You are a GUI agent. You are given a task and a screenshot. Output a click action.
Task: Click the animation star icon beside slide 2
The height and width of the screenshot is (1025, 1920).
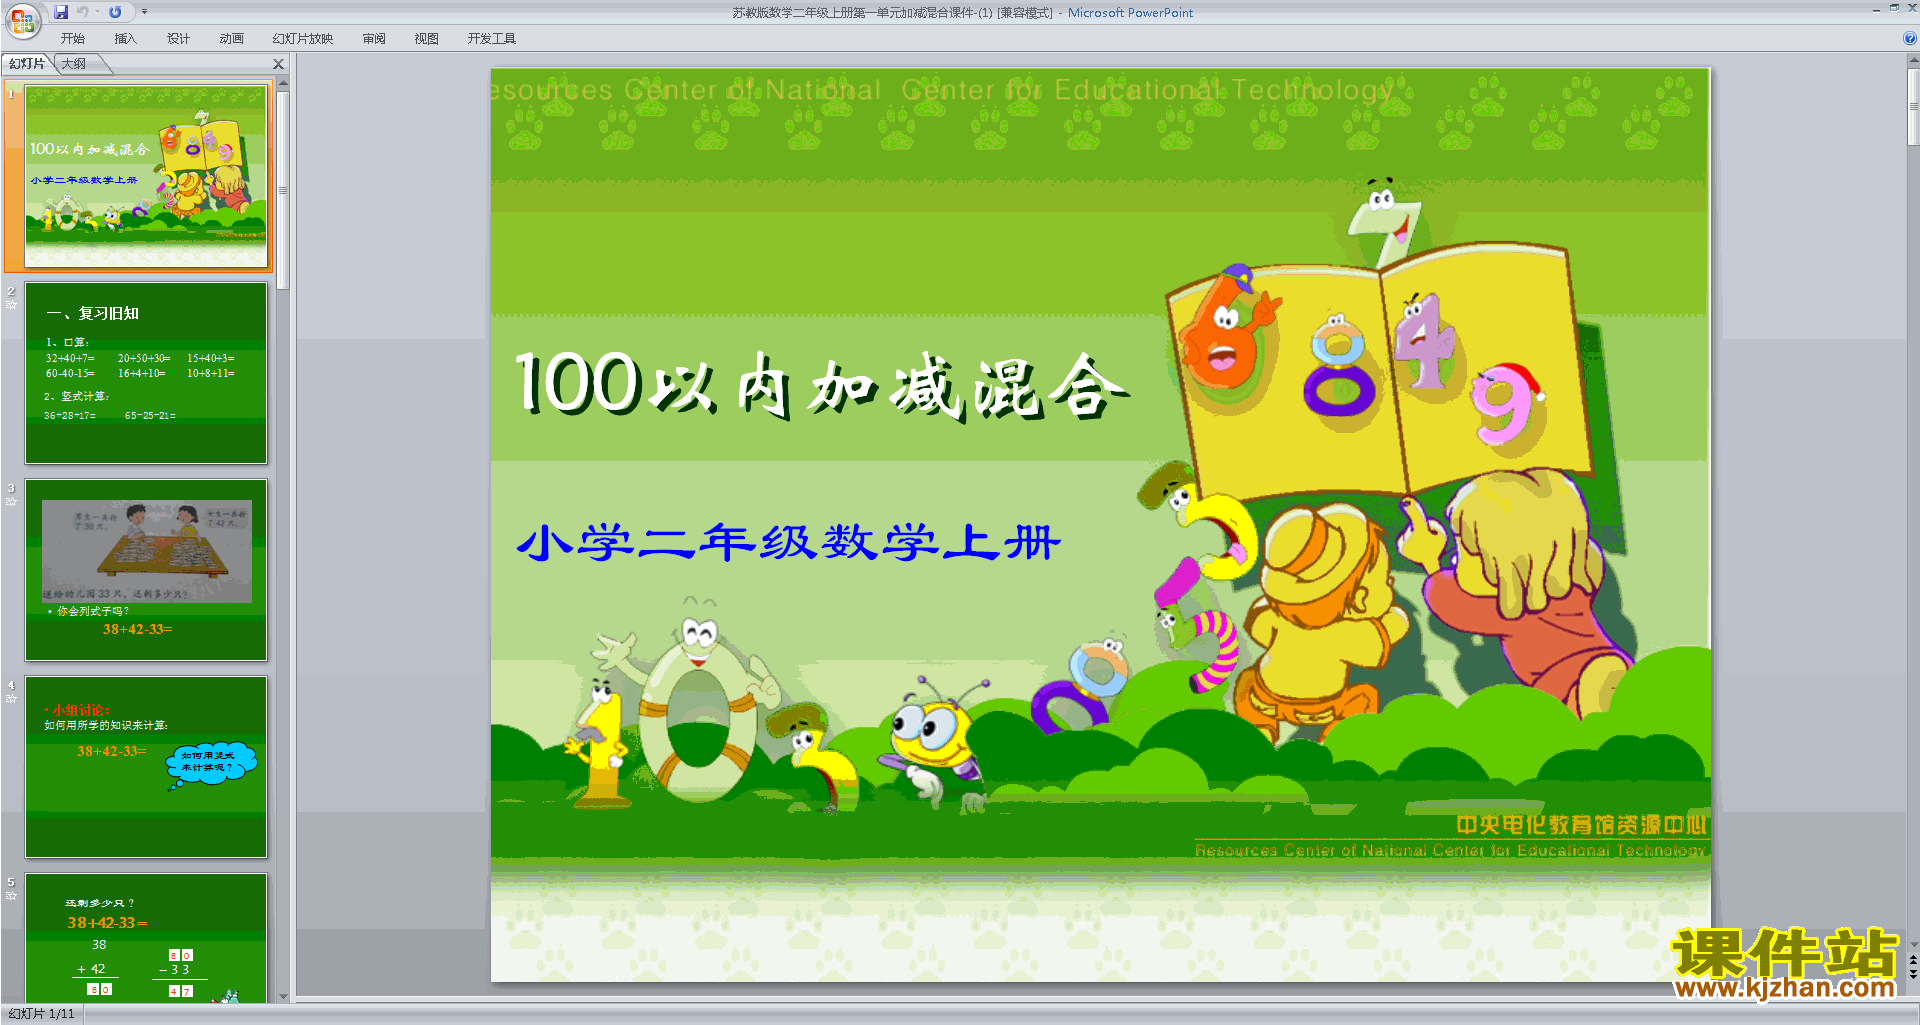click(x=11, y=304)
